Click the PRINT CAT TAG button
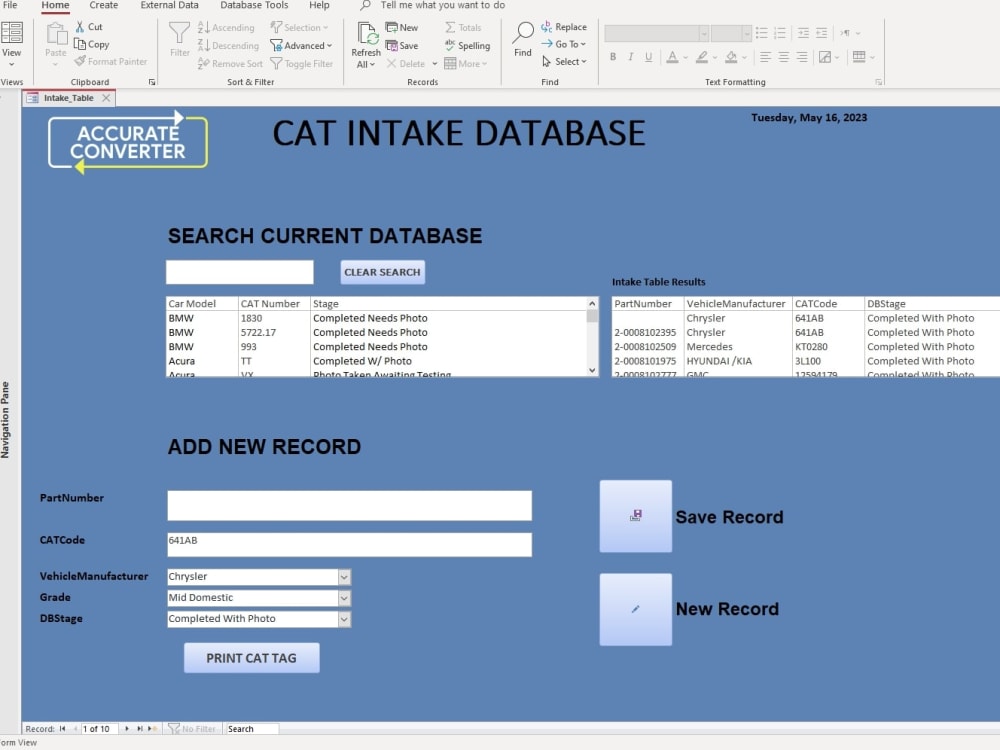1000x750 pixels. (251, 657)
